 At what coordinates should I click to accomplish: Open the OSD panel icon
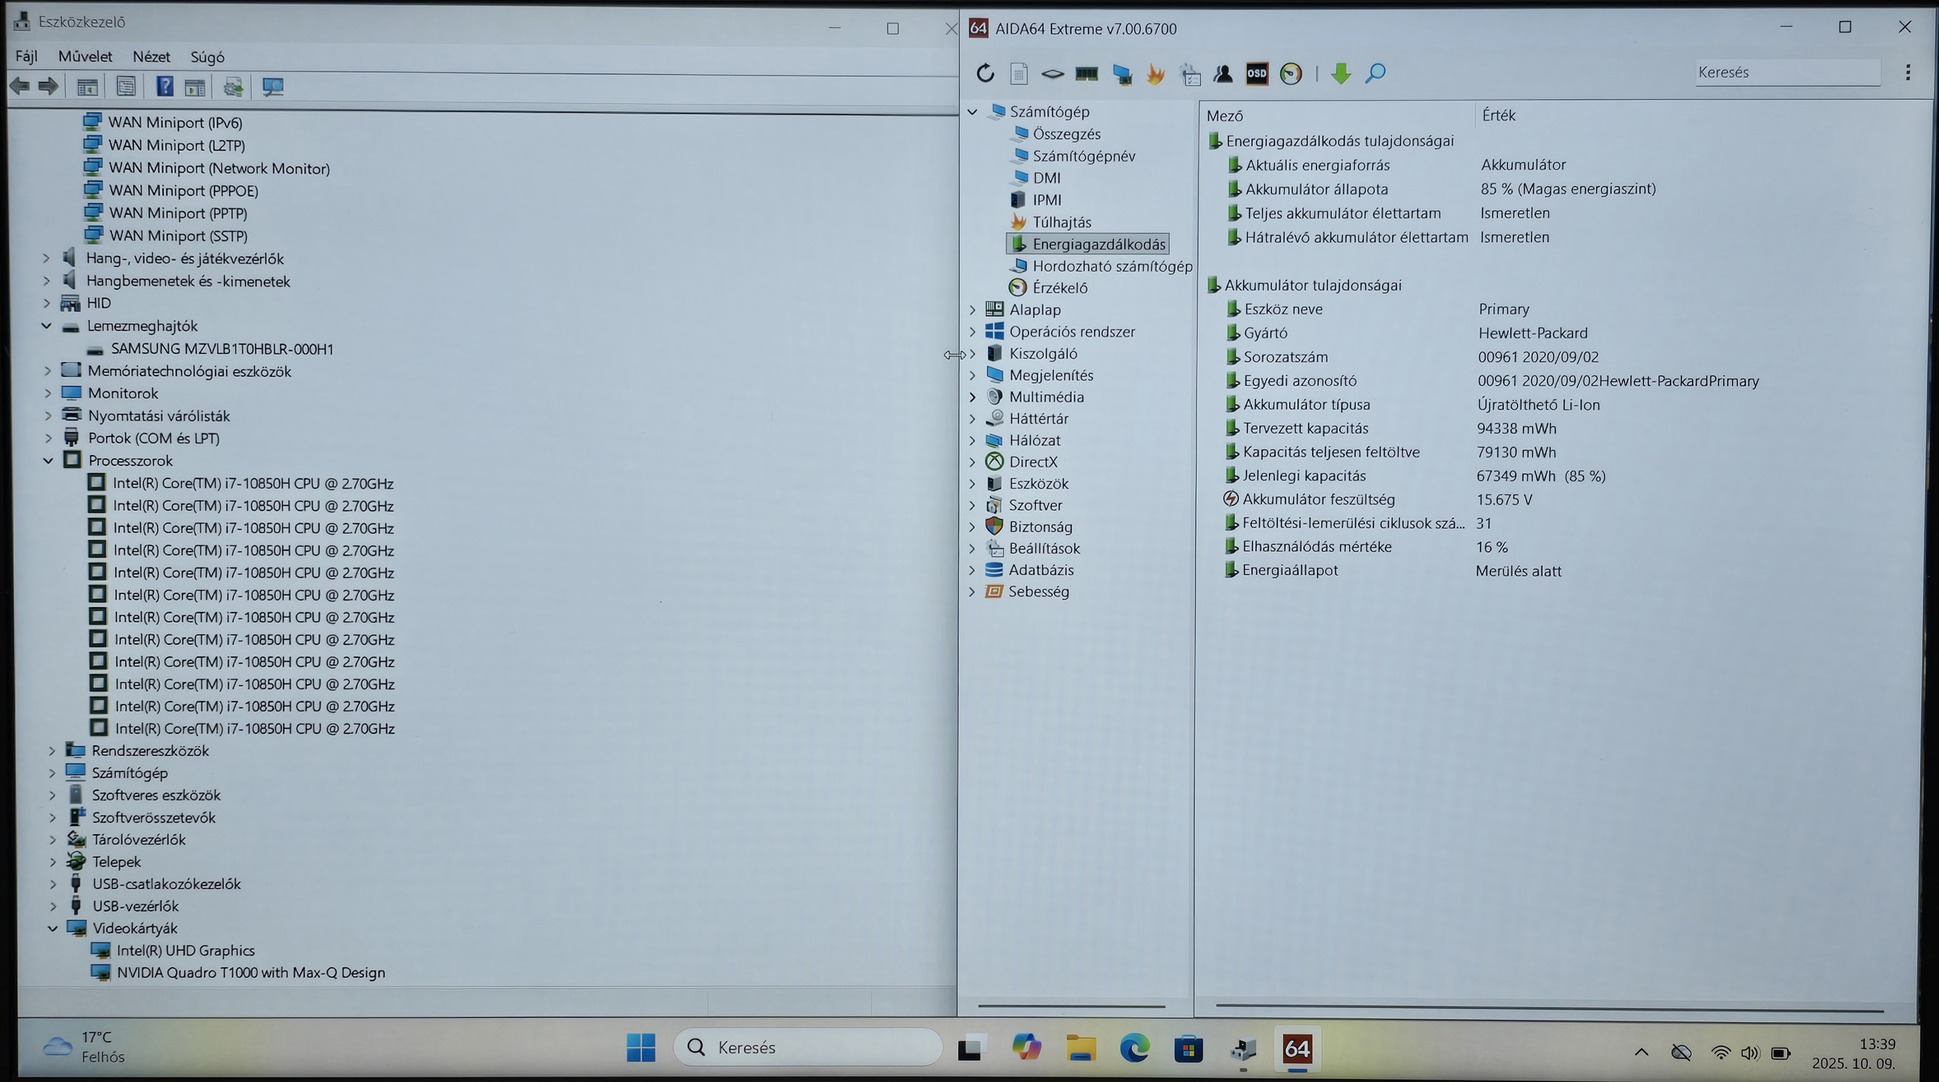[x=1257, y=73]
